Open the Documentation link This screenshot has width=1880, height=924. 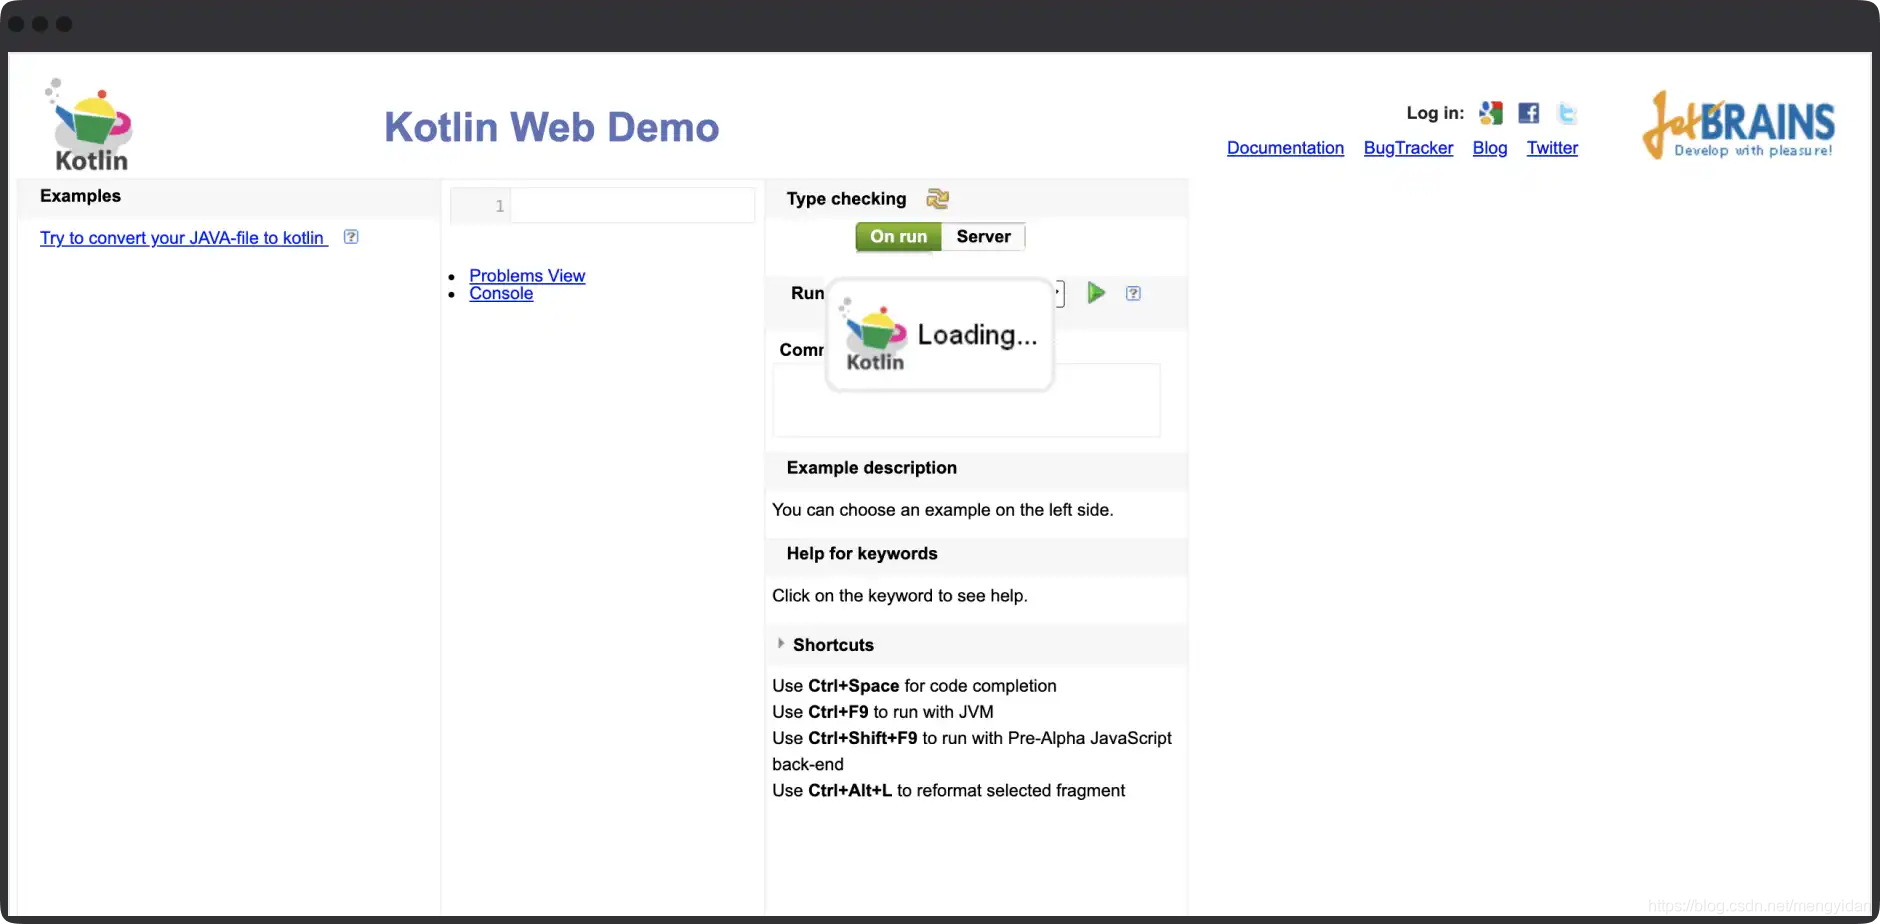[x=1285, y=148]
